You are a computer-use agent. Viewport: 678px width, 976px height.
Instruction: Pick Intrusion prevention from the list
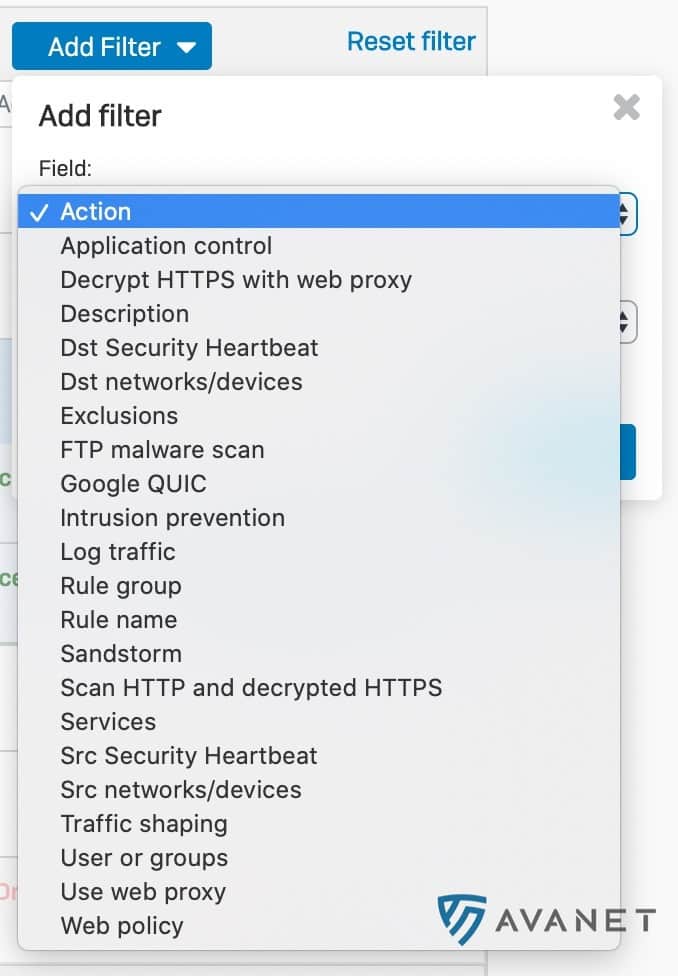click(172, 517)
